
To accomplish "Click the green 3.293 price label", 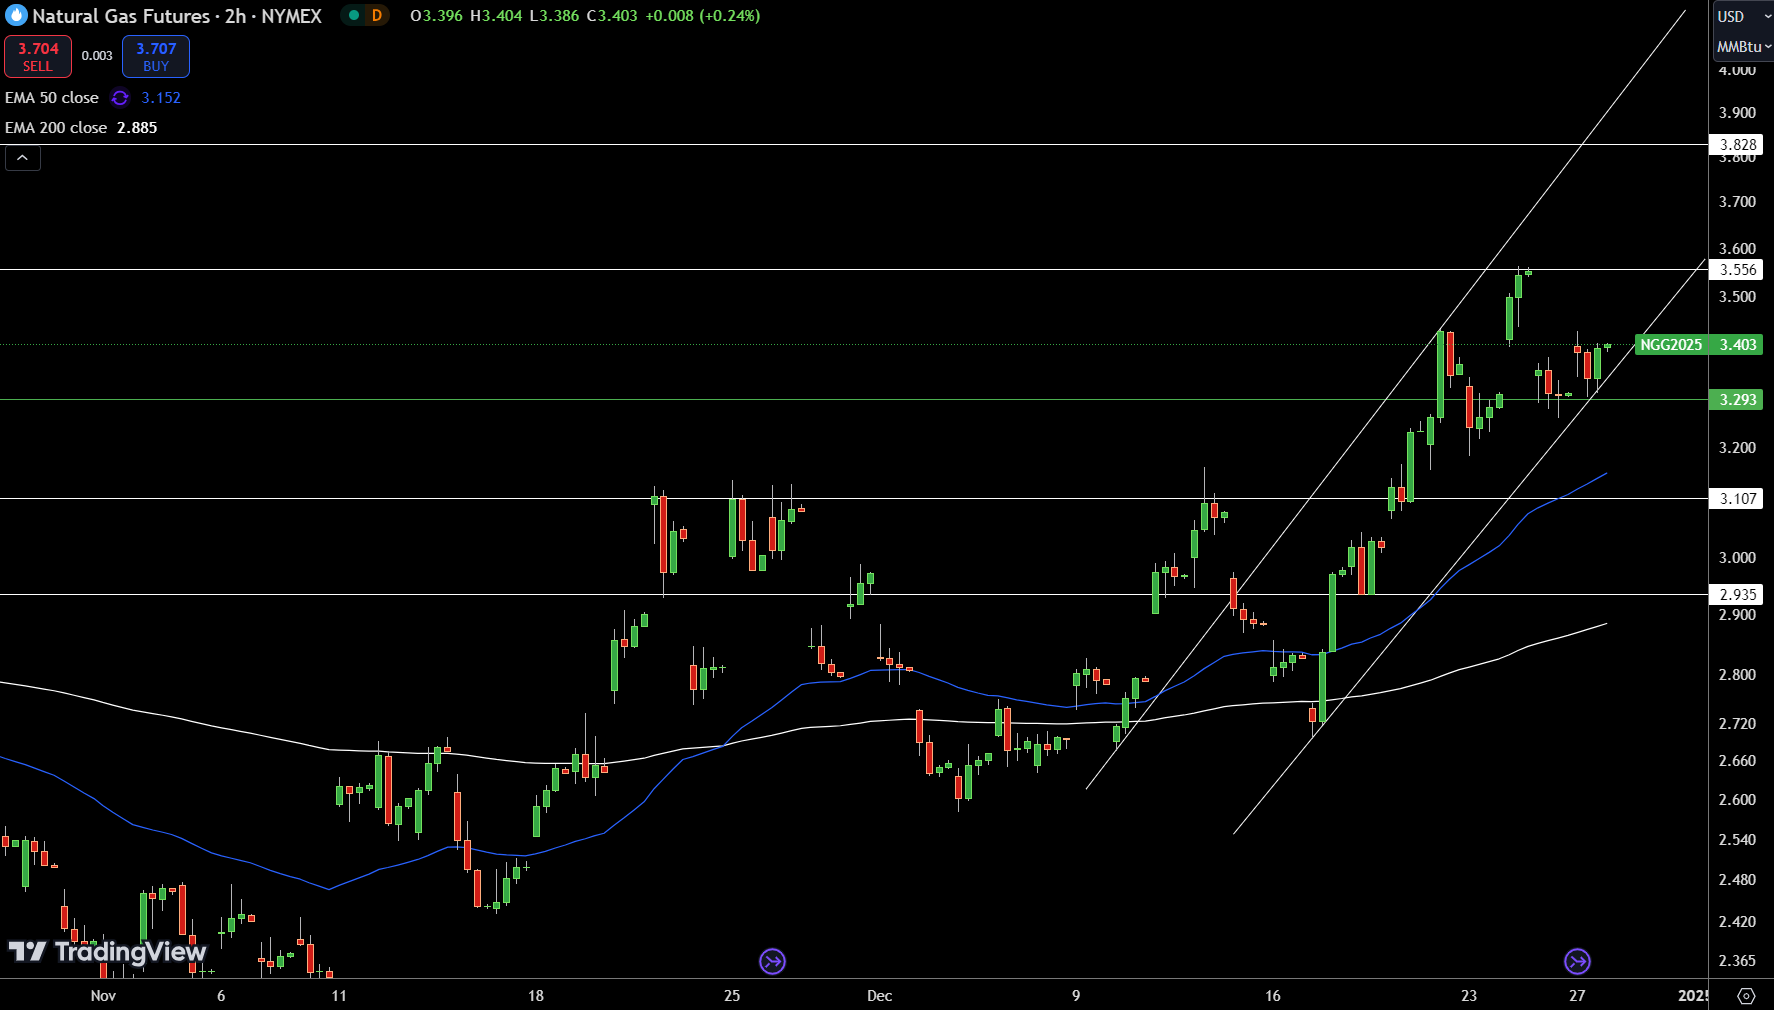I will pos(1737,400).
